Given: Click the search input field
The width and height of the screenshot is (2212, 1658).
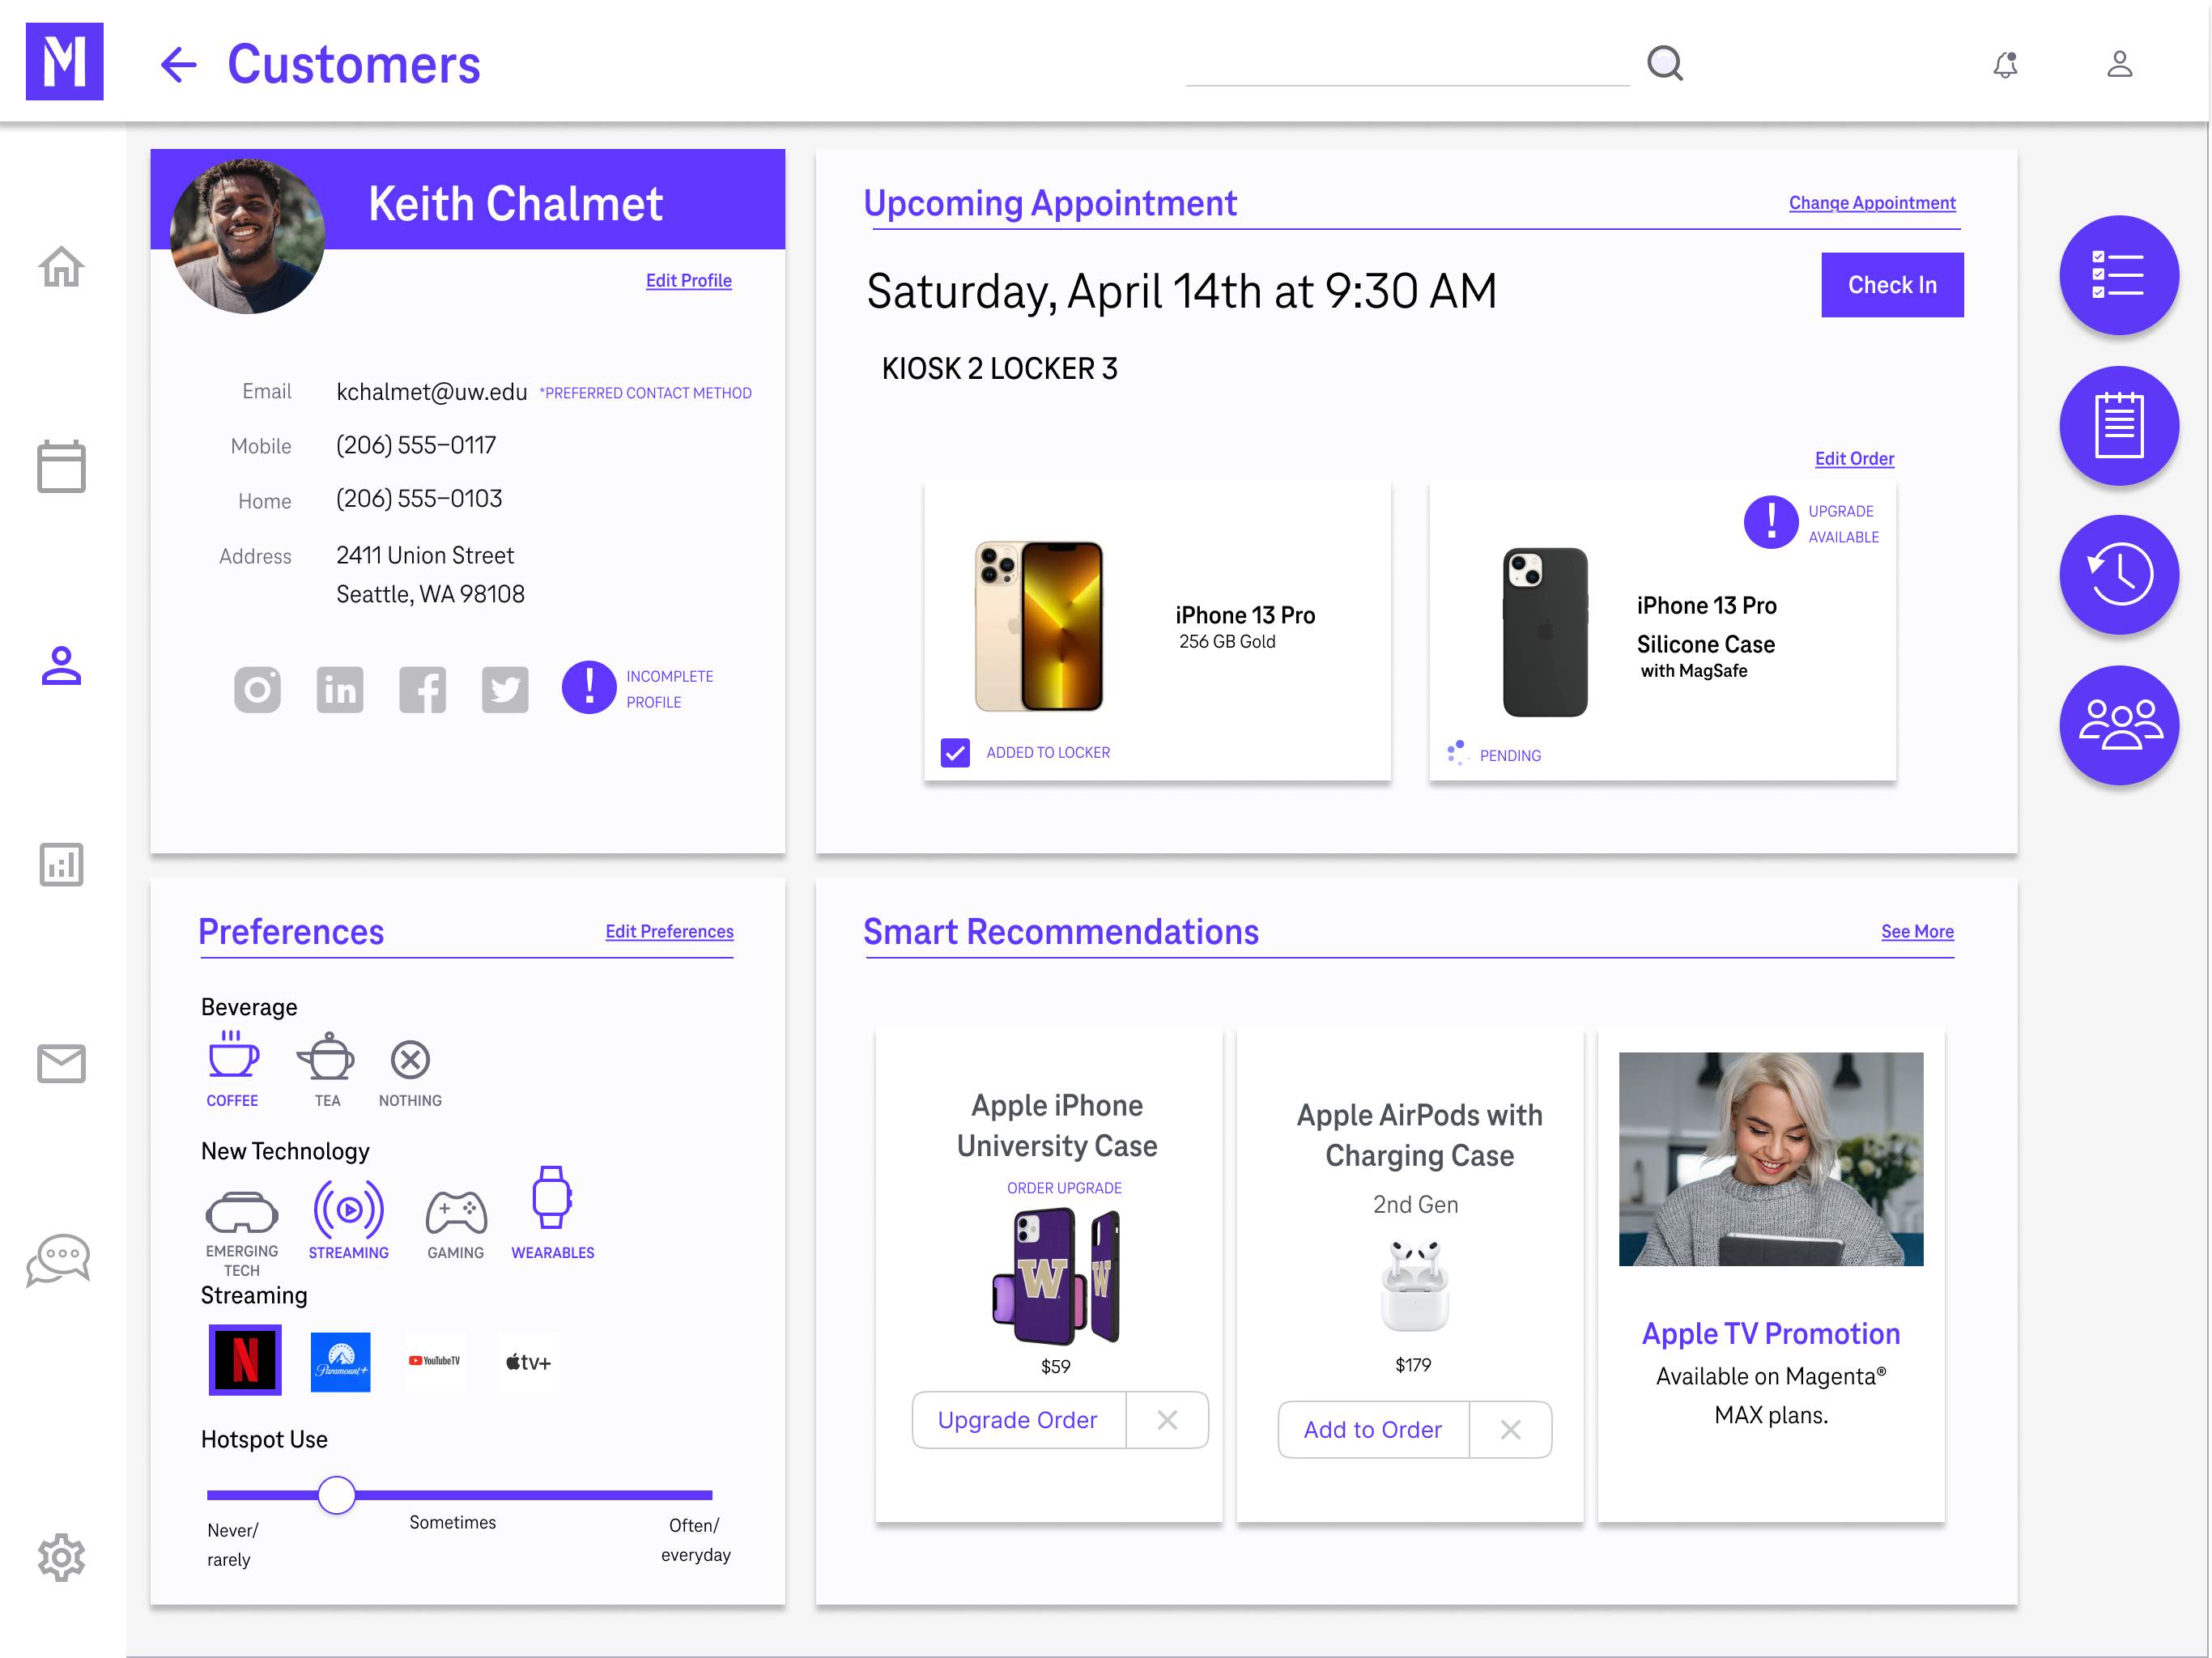Looking at the screenshot, I should tap(1408, 65).
